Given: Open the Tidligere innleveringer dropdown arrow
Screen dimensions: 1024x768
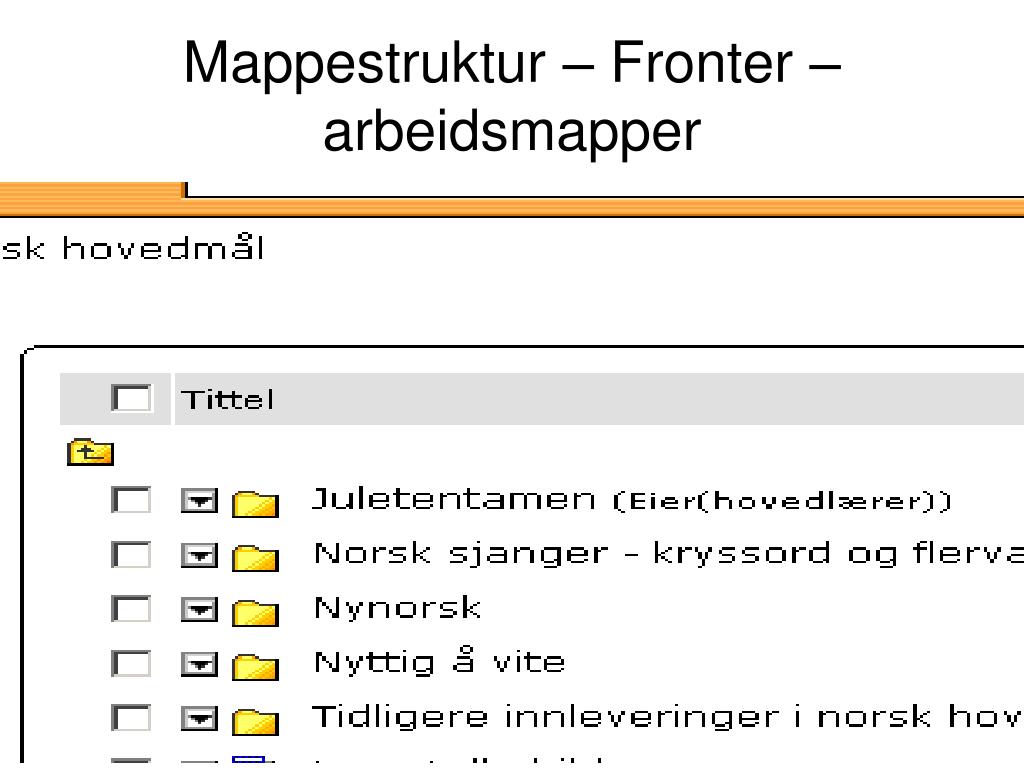Looking at the screenshot, I should point(199,719).
